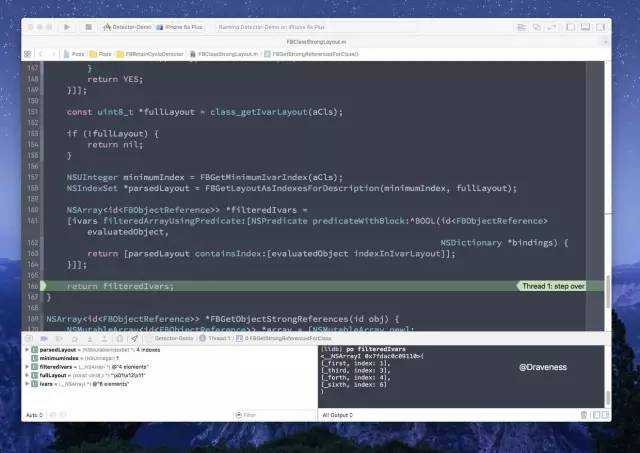640x453 pixels.
Task: Expand the filteredIvars variable
Action: pos(27,367)
